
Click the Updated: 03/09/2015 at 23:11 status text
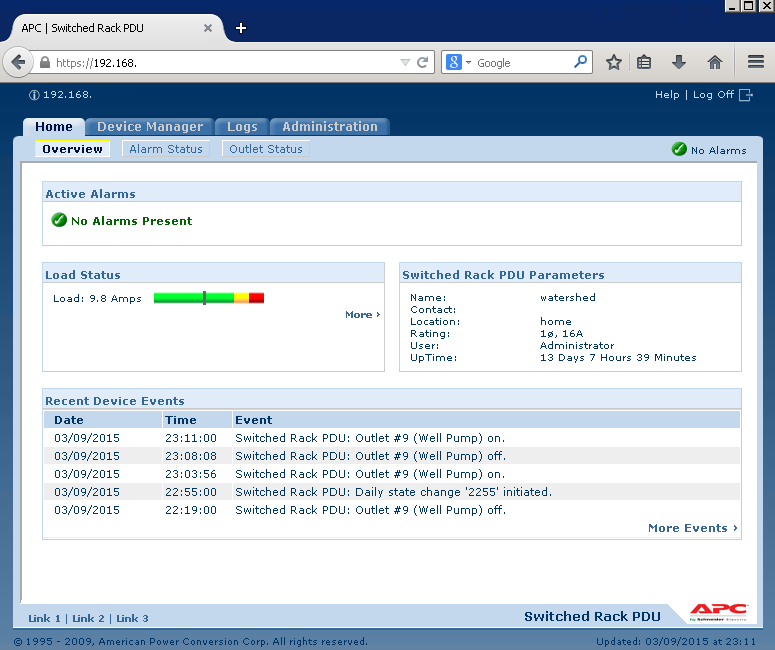click(x=676, y=642)
